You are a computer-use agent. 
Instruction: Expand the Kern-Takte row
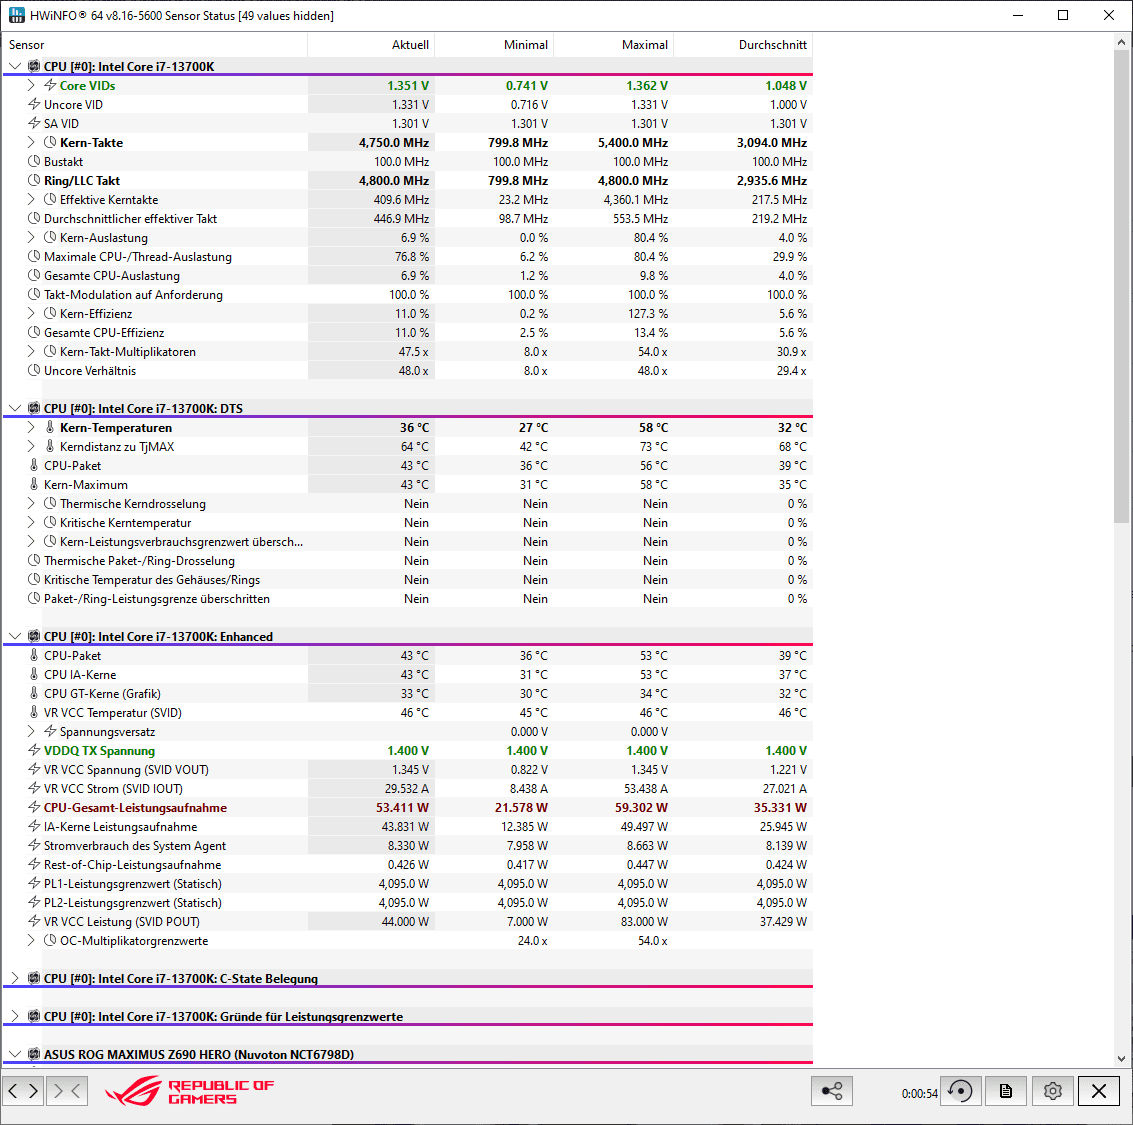point(30,142)
